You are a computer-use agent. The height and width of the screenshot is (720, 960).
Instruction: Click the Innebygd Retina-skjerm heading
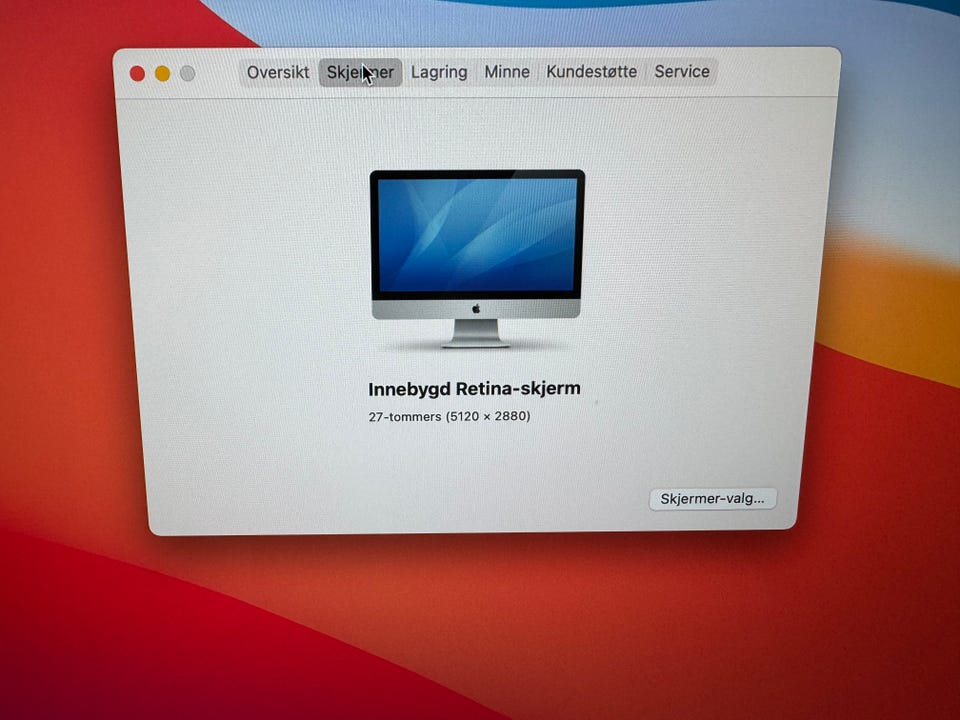coord(474,389)
